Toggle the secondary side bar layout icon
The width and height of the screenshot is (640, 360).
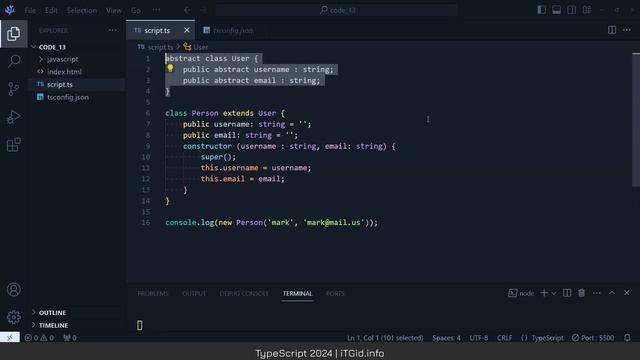[571, 10]
